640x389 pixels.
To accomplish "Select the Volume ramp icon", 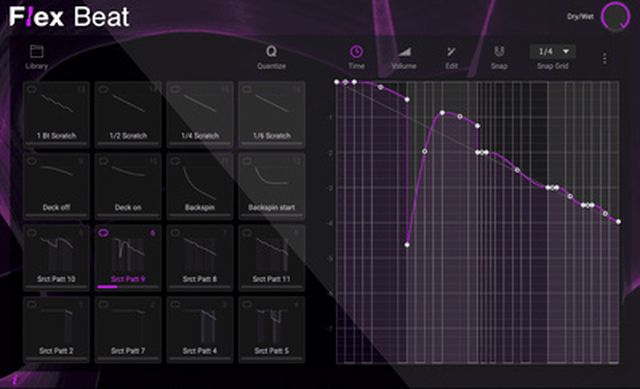I will 404,52.
